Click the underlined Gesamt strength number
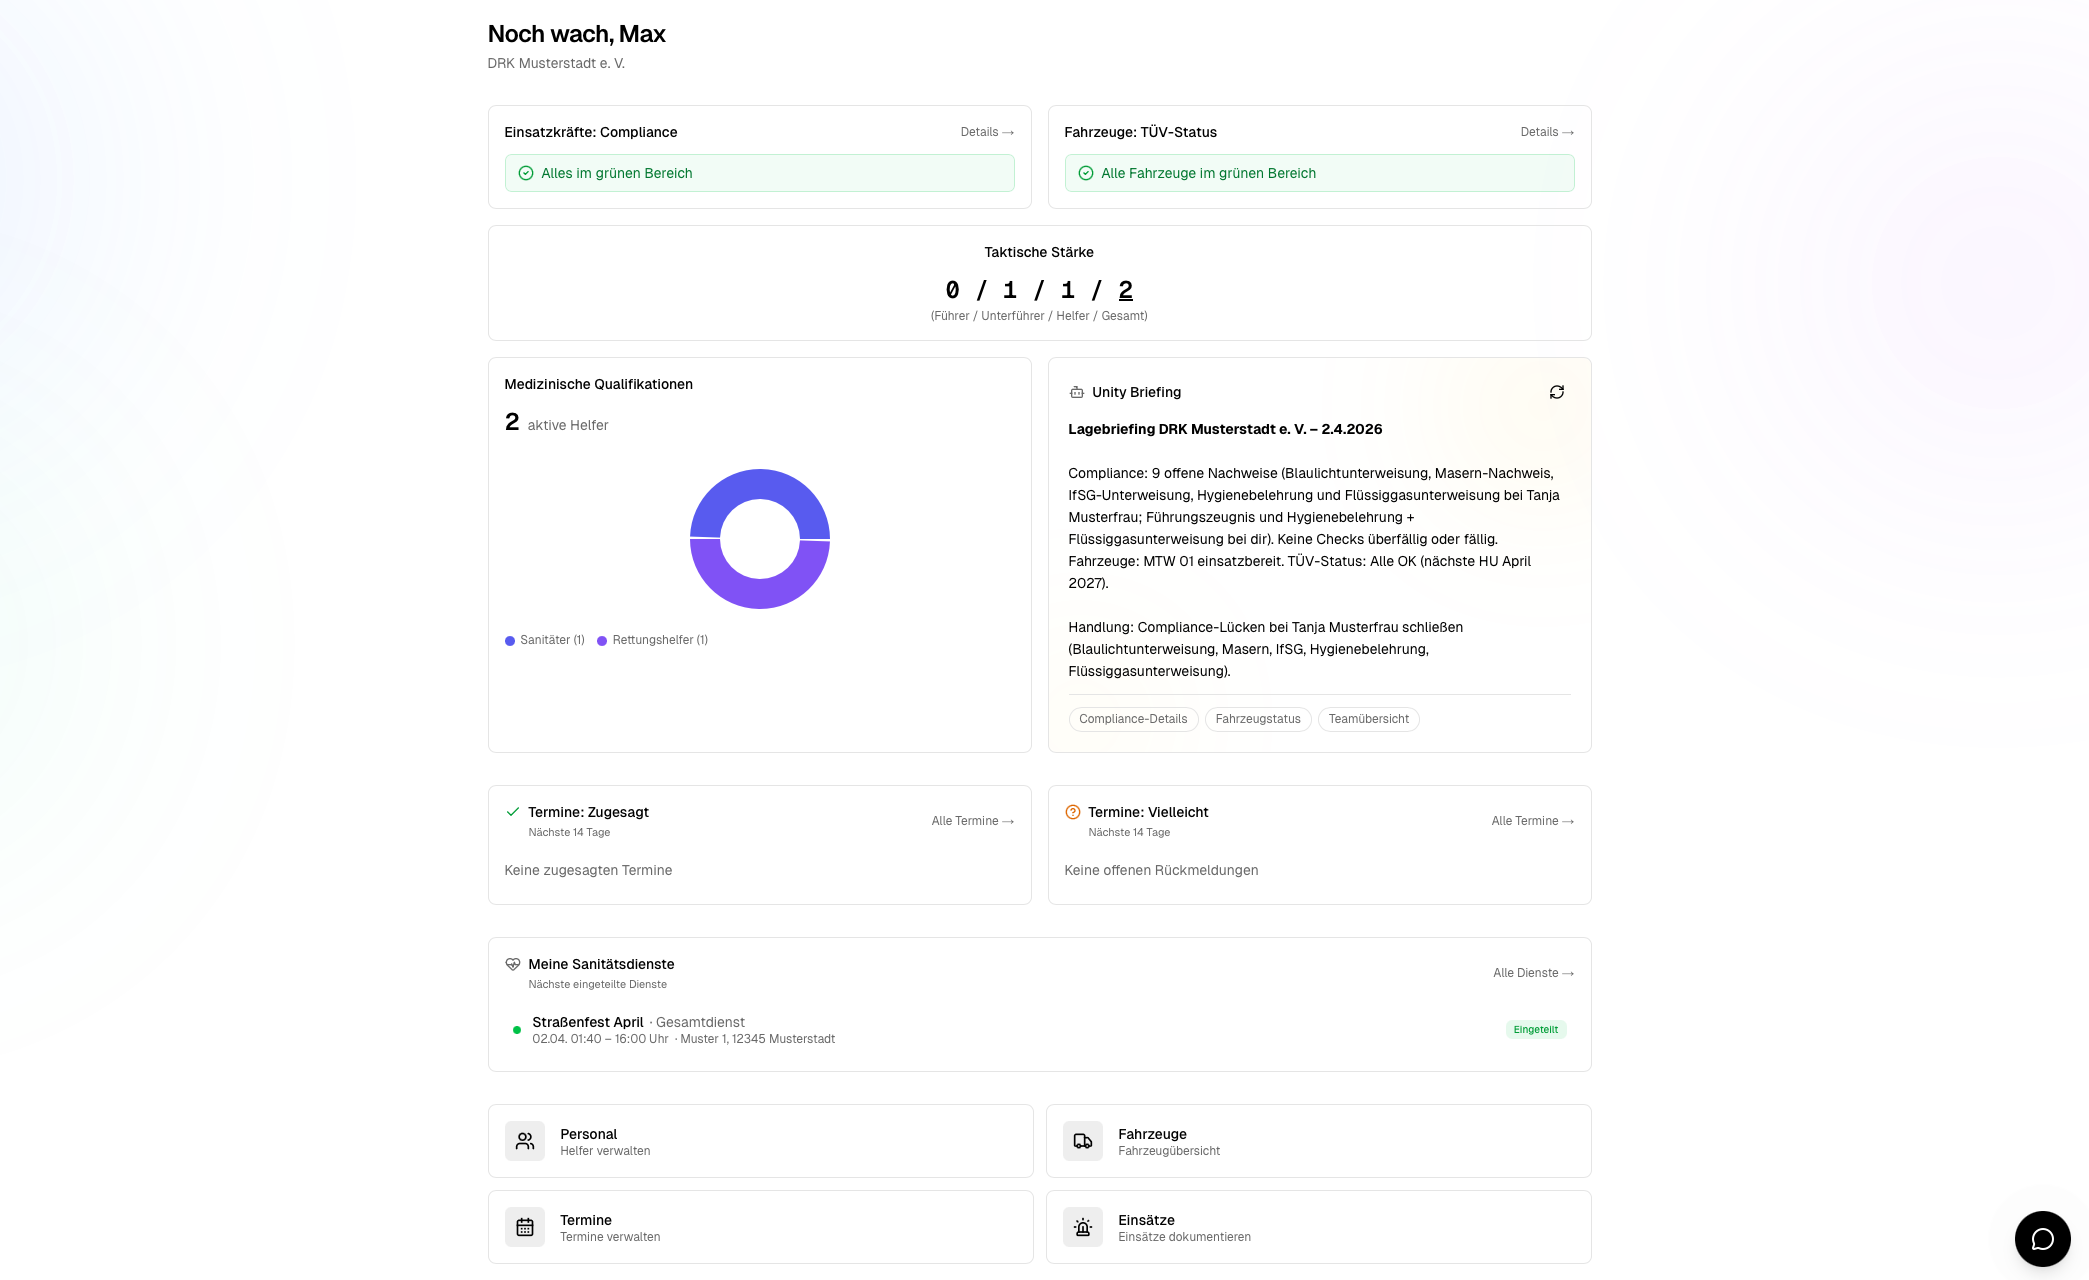The image size is (2089, 1280). (x=1125, y=290)
